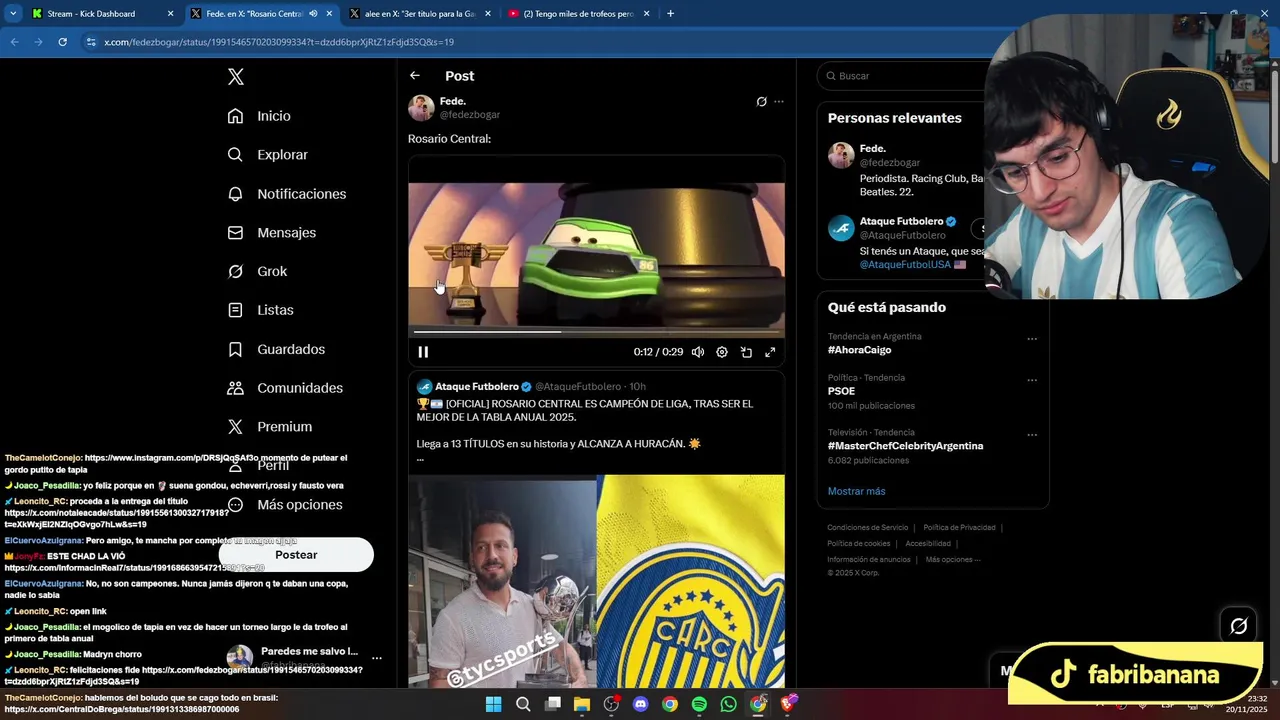Screen dimensions: 1280x720
Task: Open video settings gear
Action: click(x=722, y=352)
